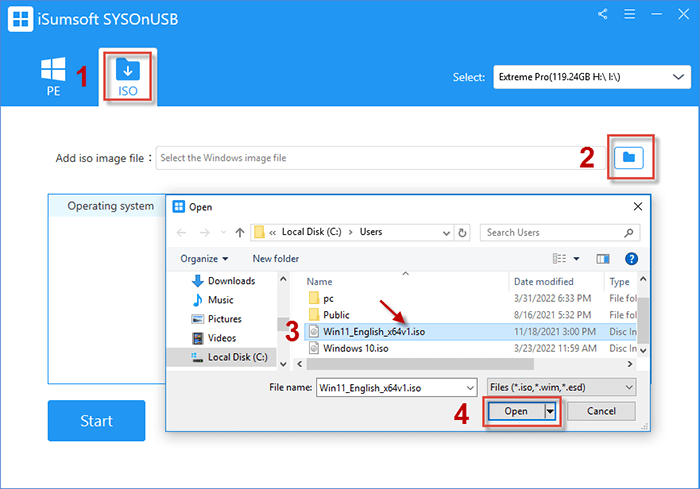
Task: Change view with the view icon
Action: (559, 259)
